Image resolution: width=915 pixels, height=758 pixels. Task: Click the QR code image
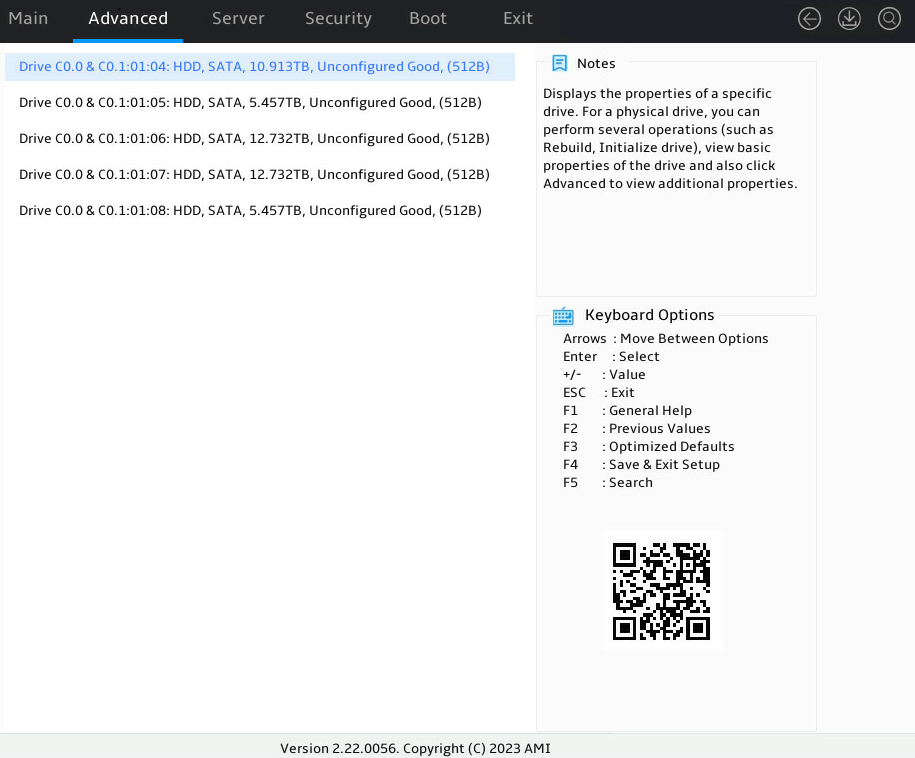tap(662, 591)
